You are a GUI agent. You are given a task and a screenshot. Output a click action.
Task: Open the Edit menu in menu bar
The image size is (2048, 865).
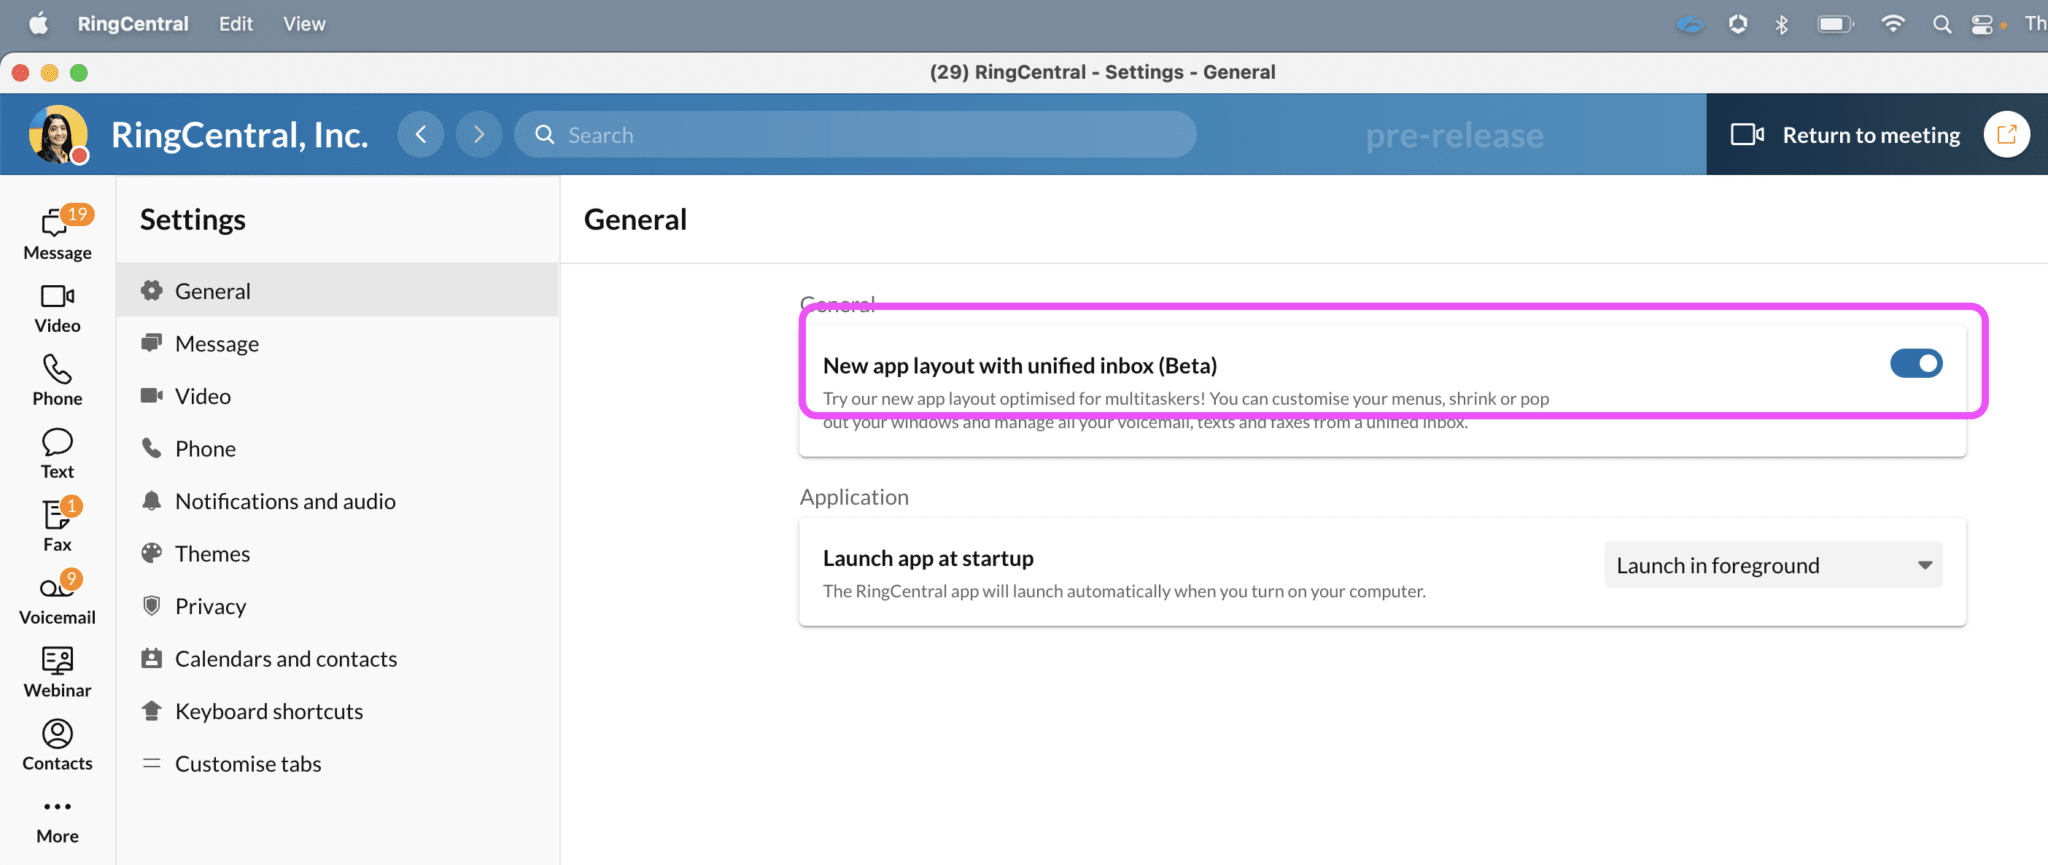(x=235, y=24)
